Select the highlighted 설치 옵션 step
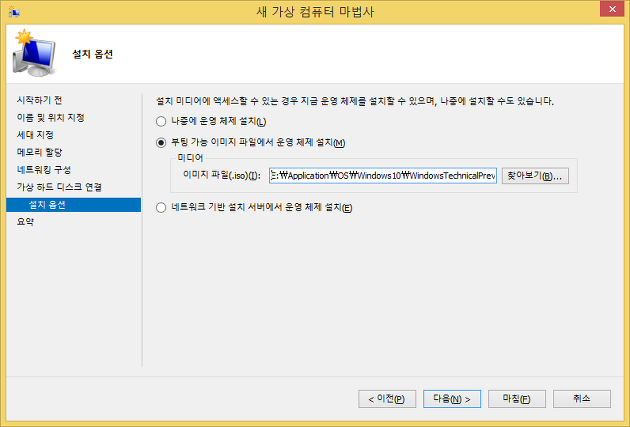Screen dimensions: 630x427 [74, 204]
